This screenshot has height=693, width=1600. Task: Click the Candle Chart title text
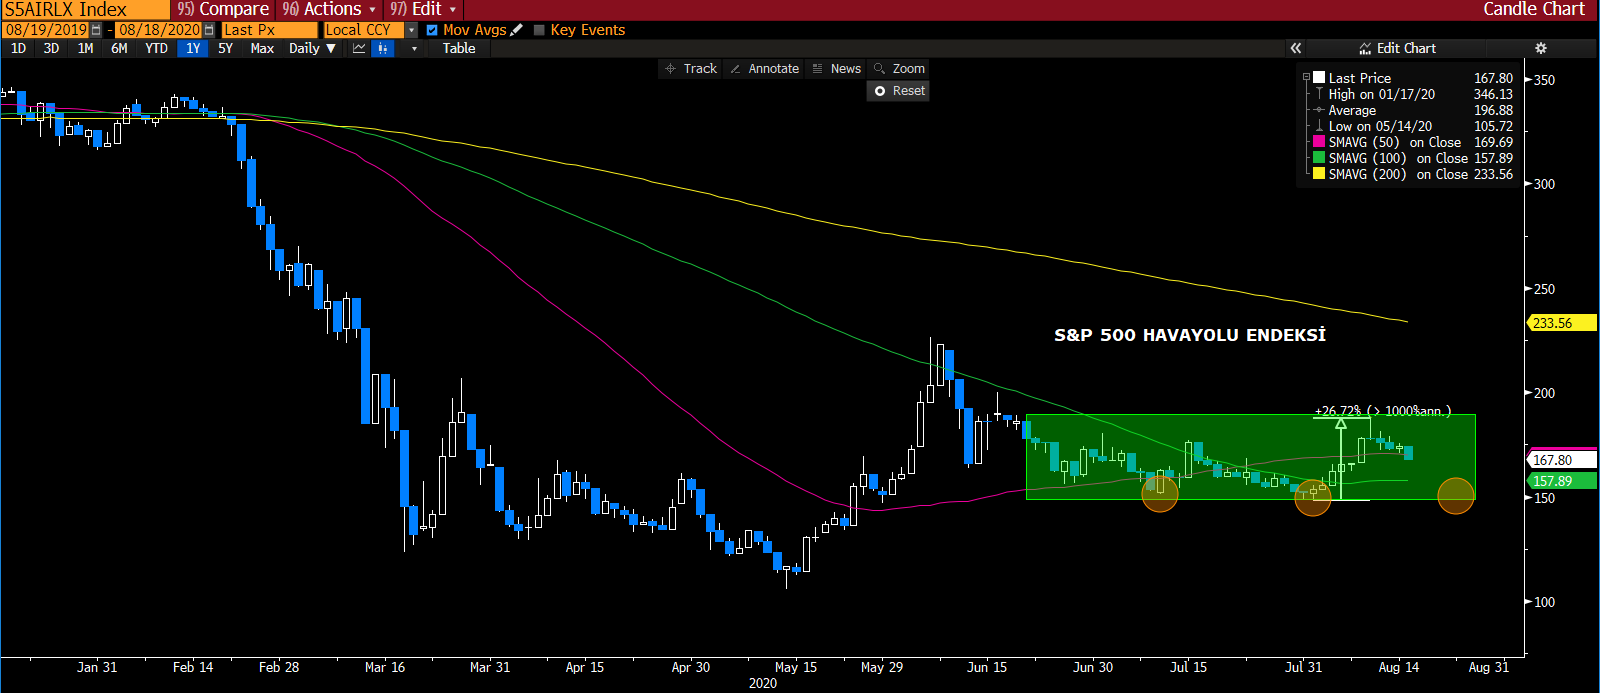coord(1534,9)
